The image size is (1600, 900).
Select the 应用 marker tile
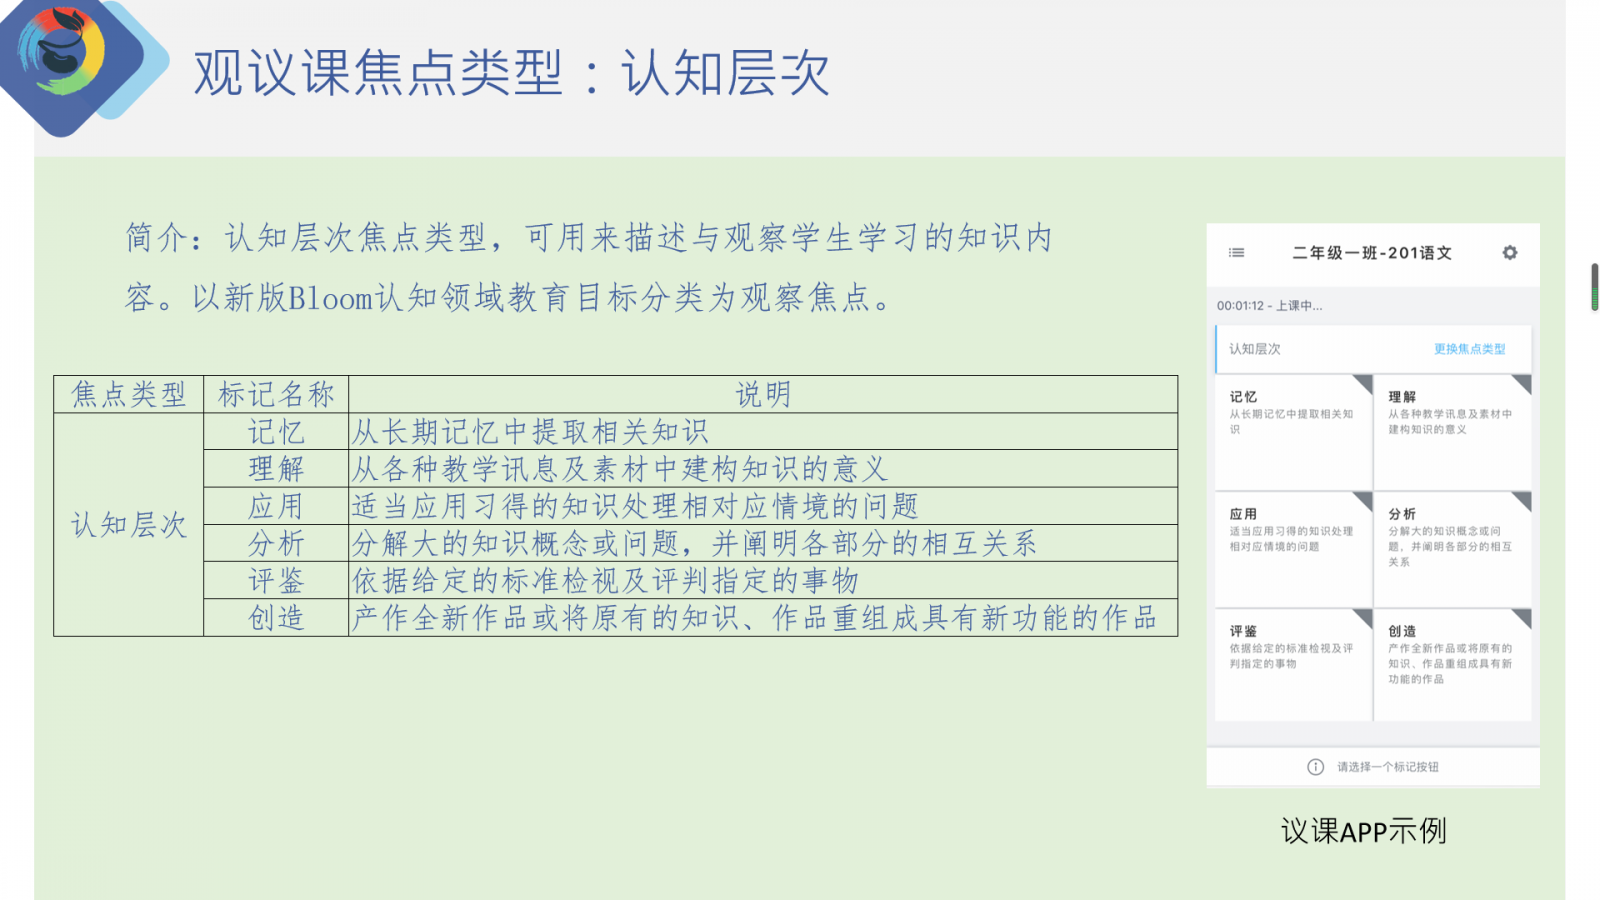1292,548
